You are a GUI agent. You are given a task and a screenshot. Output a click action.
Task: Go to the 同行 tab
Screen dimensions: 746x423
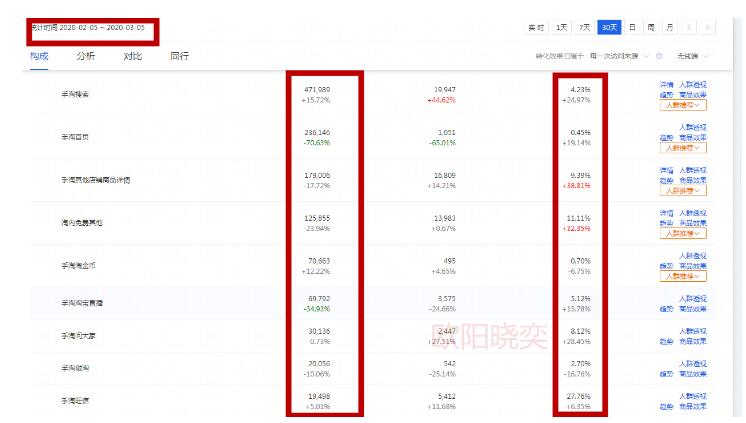(x=179, y=56)
